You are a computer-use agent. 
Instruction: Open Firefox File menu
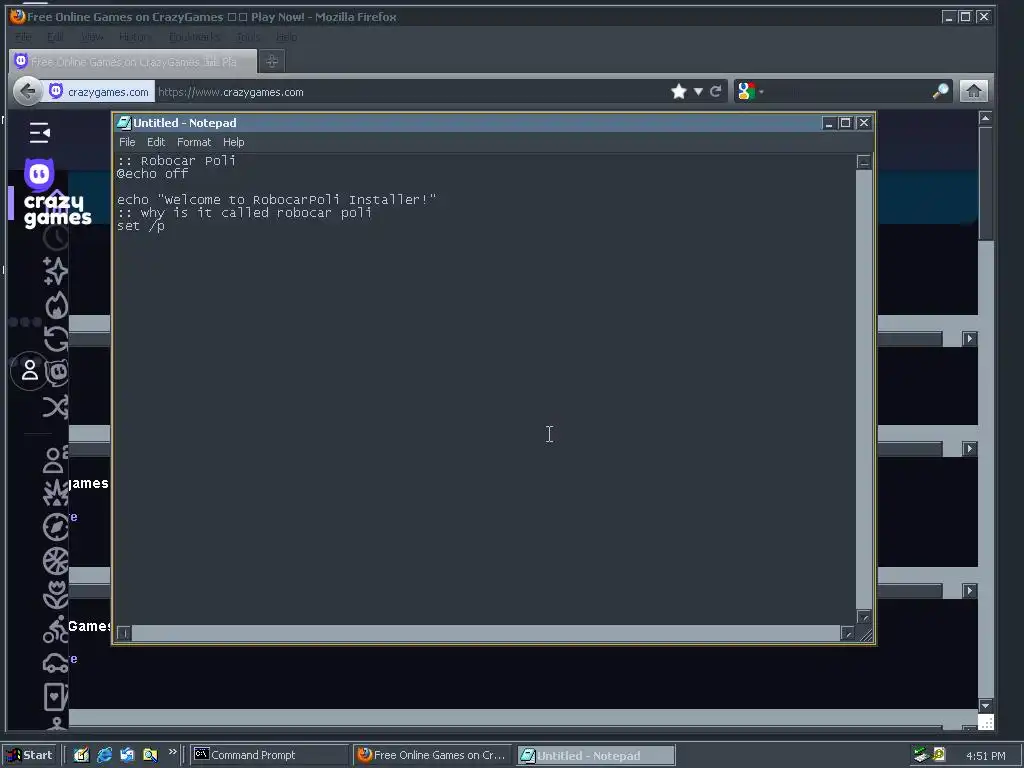(x=24, y=37)
